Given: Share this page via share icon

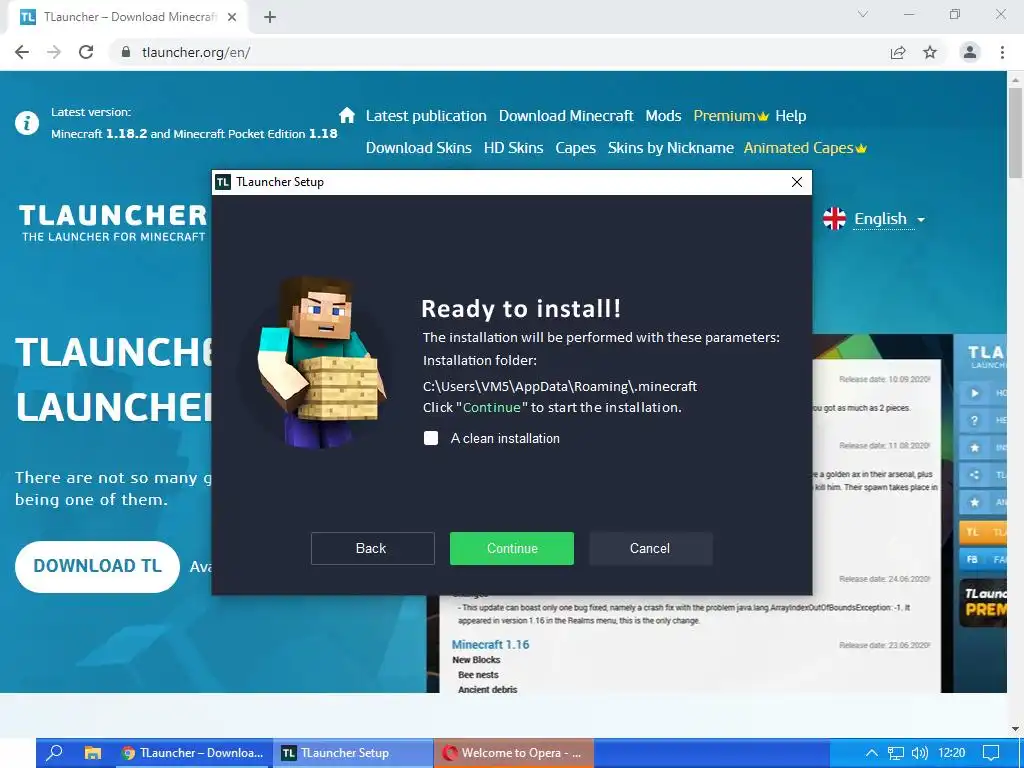Looking at the screenshot, I should click(x=898, y=52).
